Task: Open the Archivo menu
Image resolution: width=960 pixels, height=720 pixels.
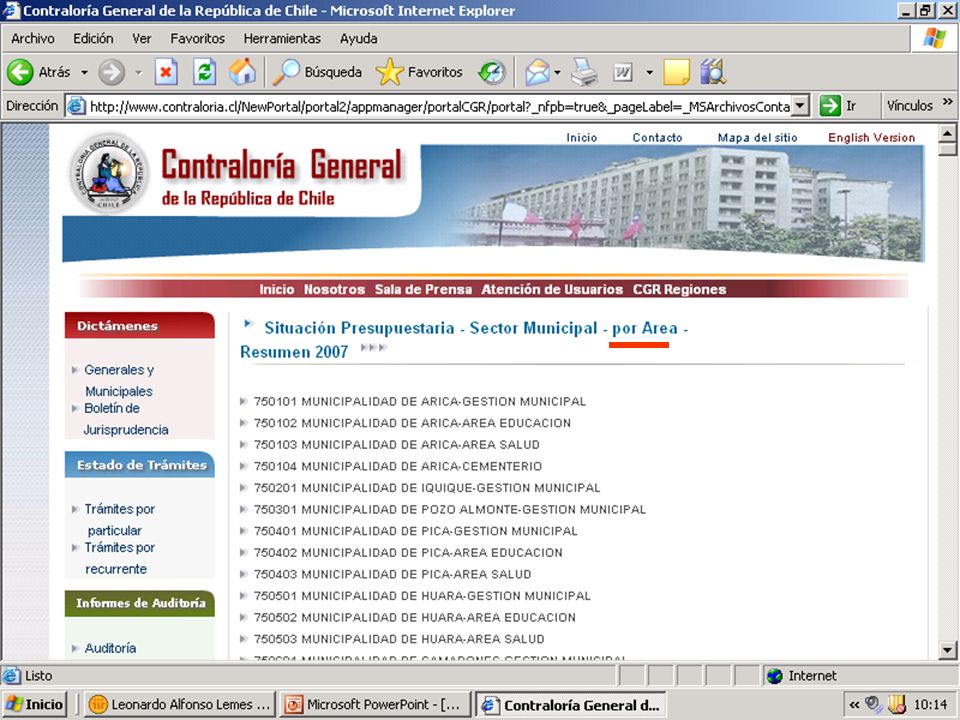Action: (32, 39)
